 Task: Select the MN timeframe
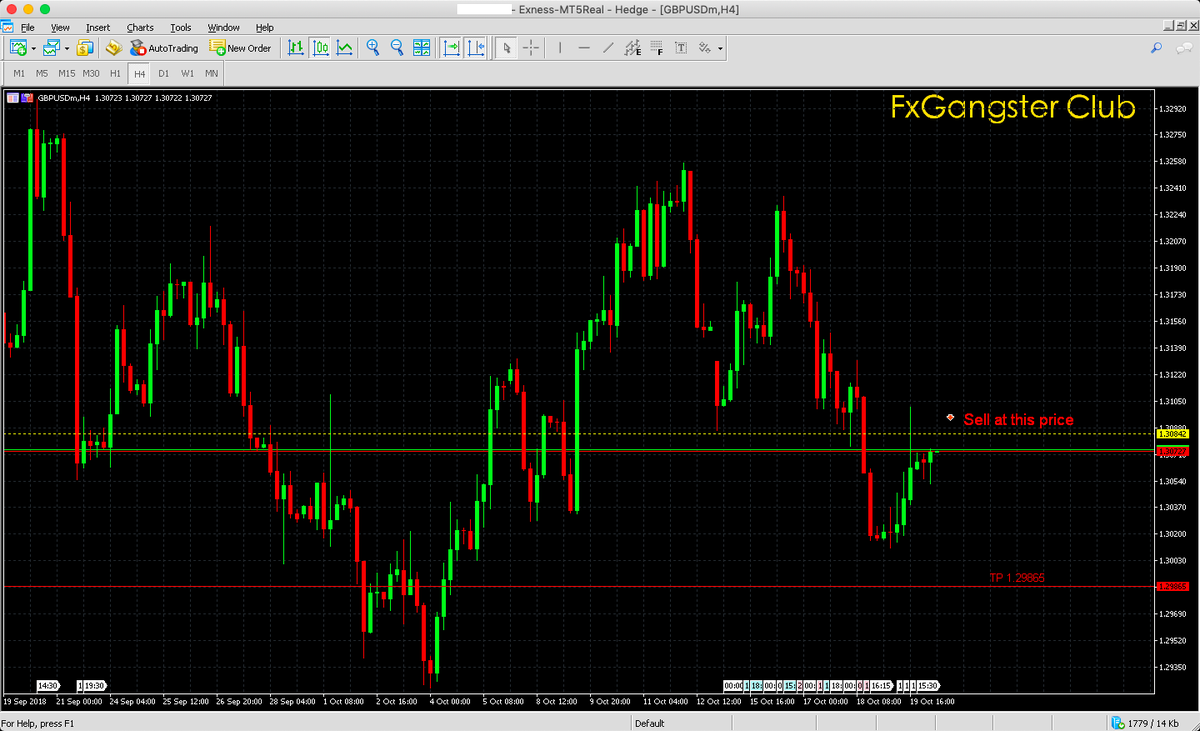point(211,73)
